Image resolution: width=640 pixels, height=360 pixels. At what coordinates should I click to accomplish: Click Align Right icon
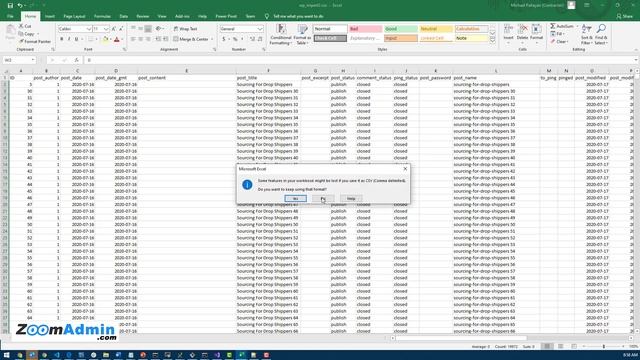point(148,39)
